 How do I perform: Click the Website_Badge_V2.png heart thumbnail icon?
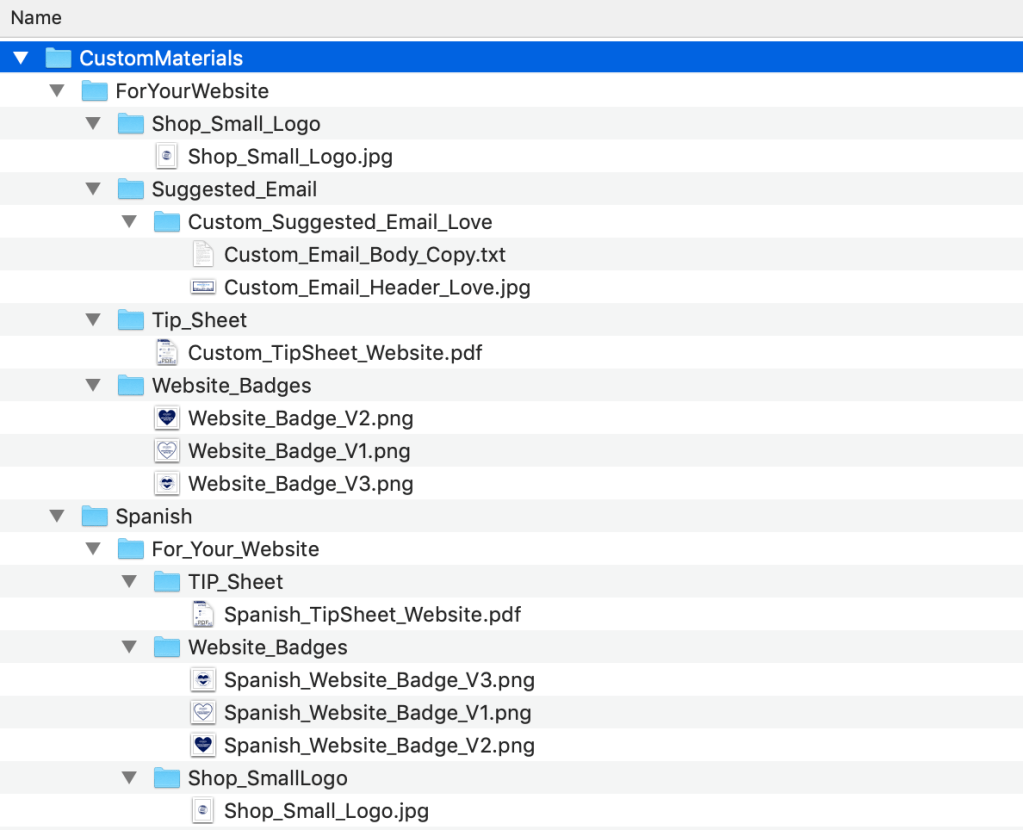[167, 418]
